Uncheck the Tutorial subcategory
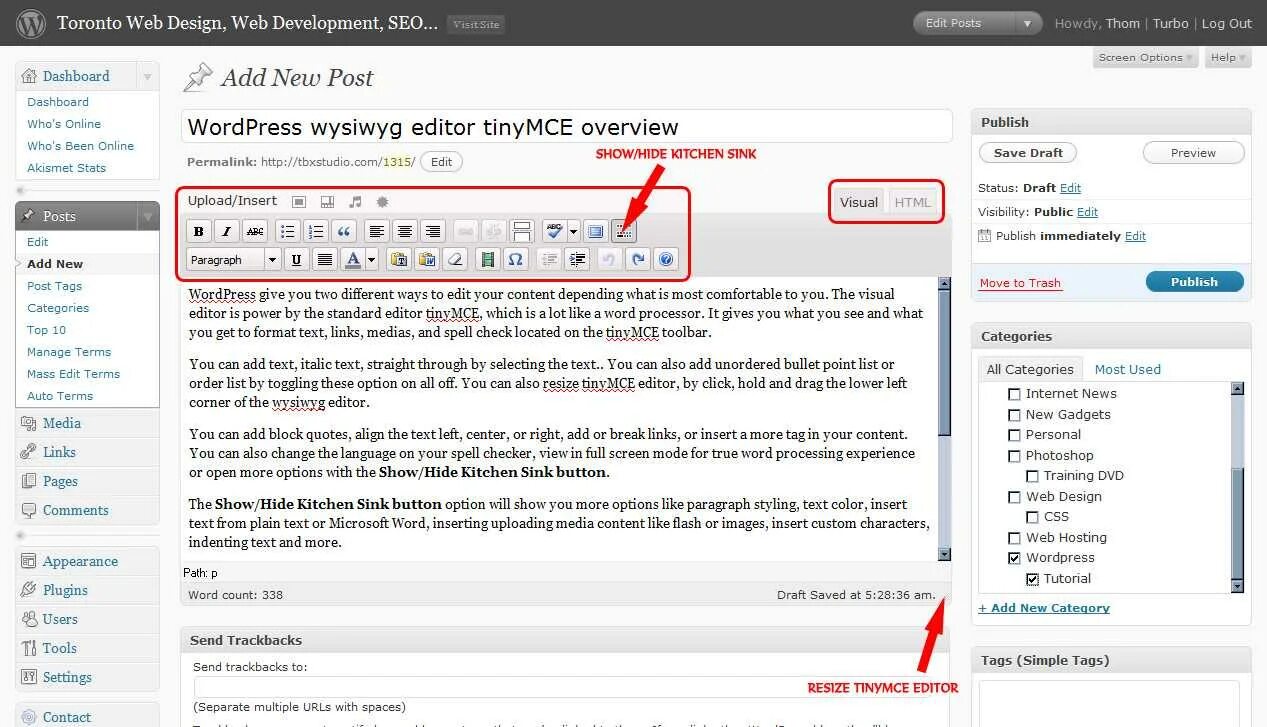This screenshot has width=1267, height=727. click(x=1033, y=579)
